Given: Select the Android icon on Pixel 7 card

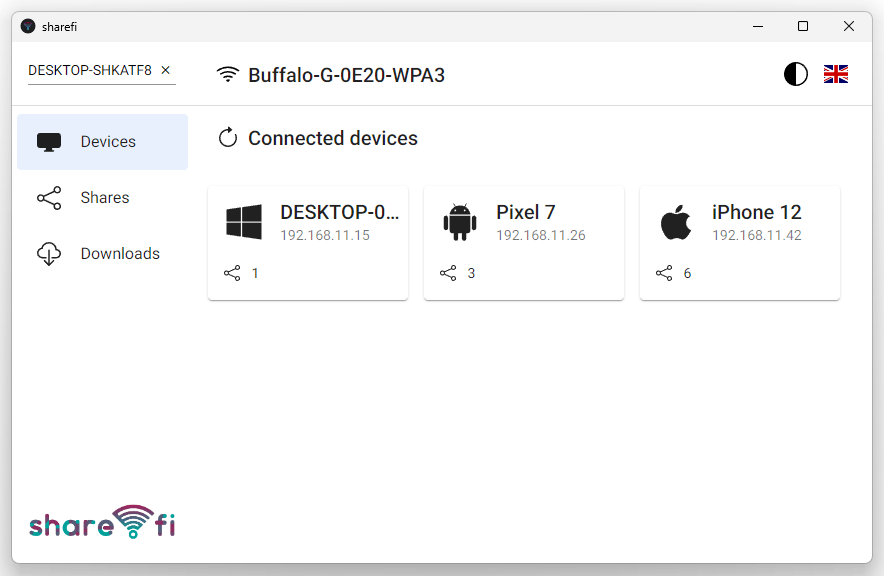Looking at the screenshot, I should [459, 222].
